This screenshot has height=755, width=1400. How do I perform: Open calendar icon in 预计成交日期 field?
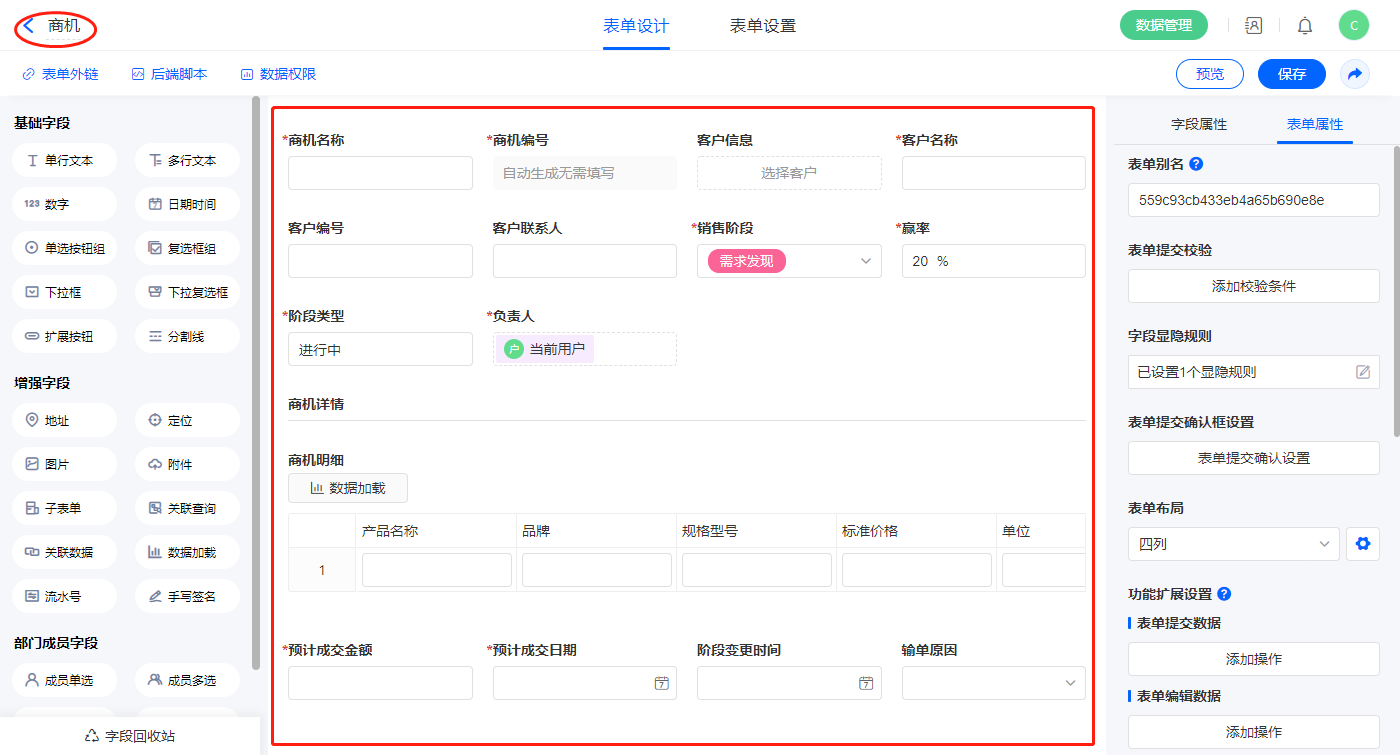pyautogui.click(x=661, y=683)
